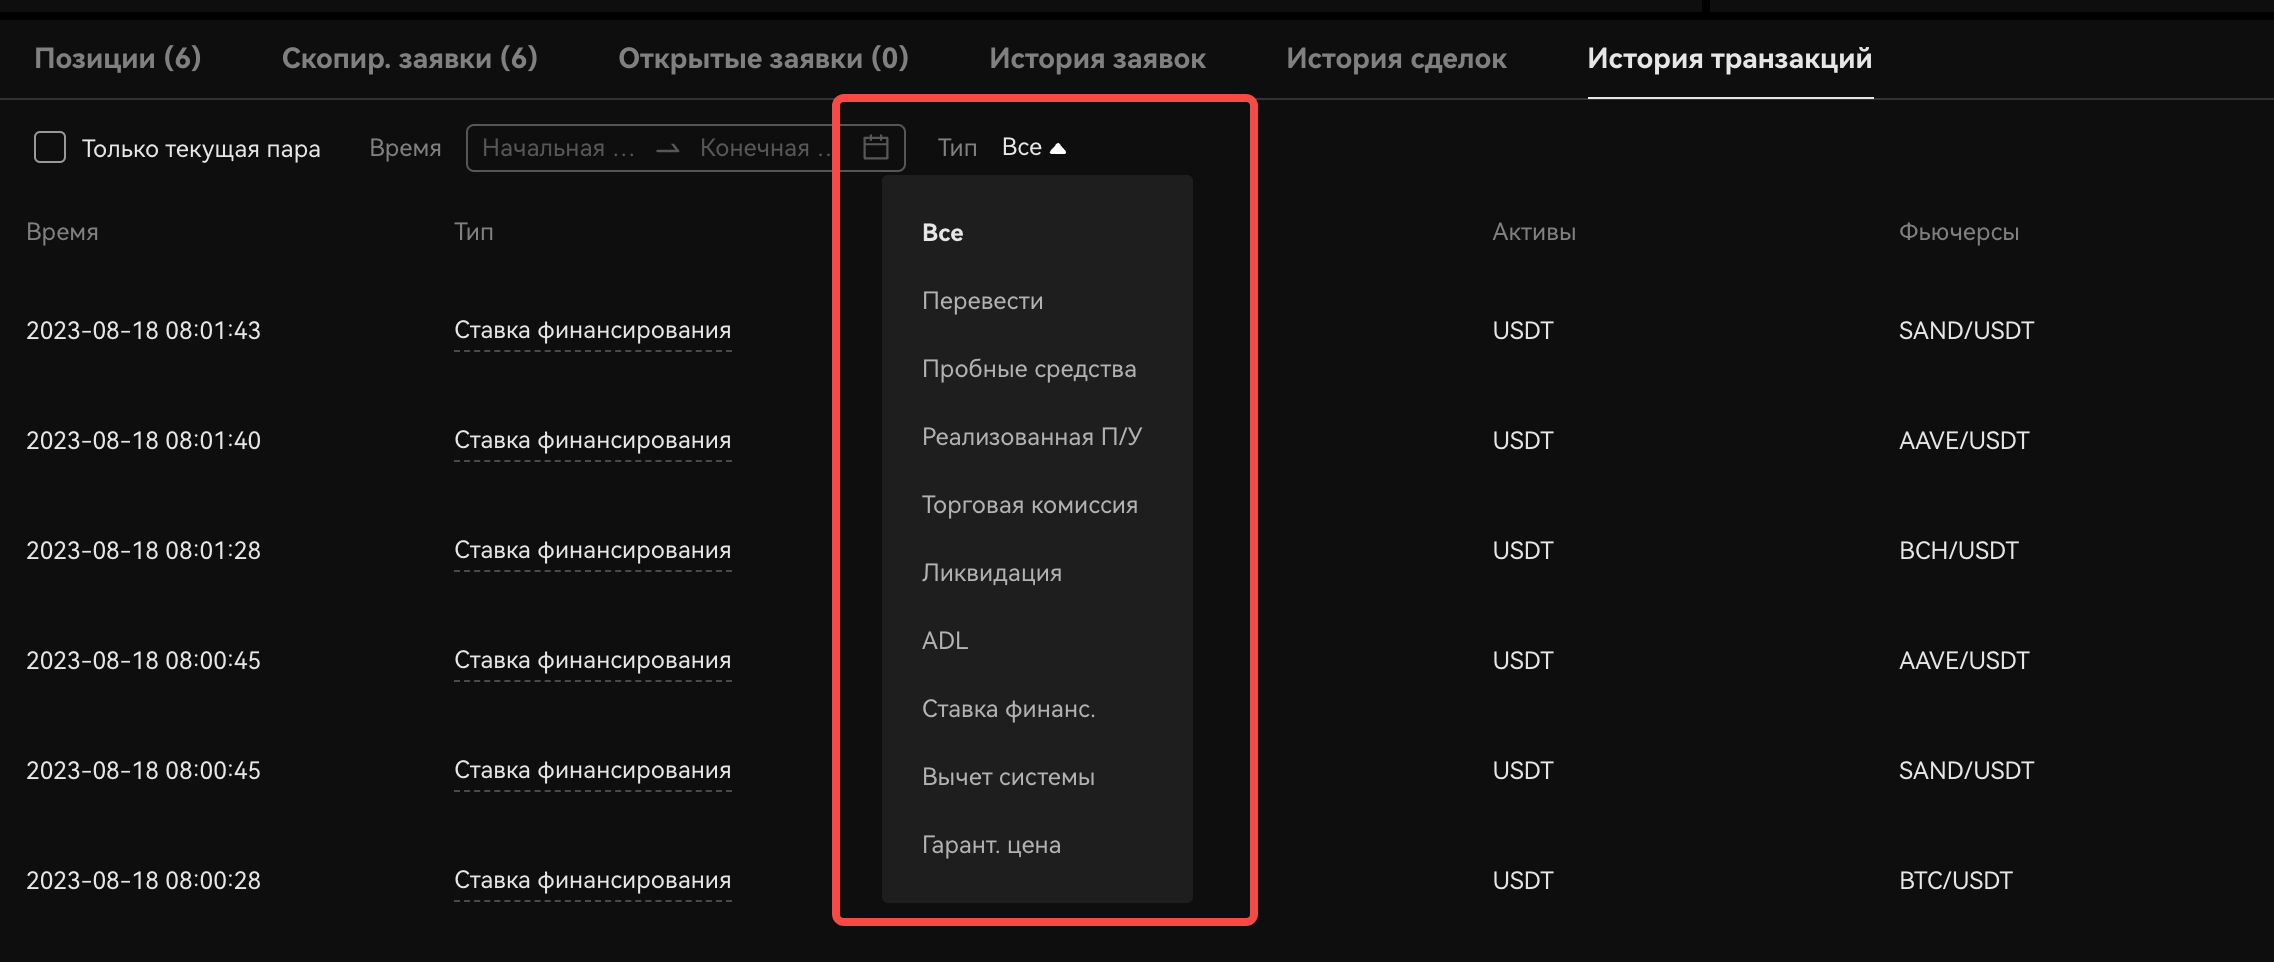The image size is (2274, 962).
Task: Collapse the Тип dropdown arrow
Action: (x=1058, y=148)
